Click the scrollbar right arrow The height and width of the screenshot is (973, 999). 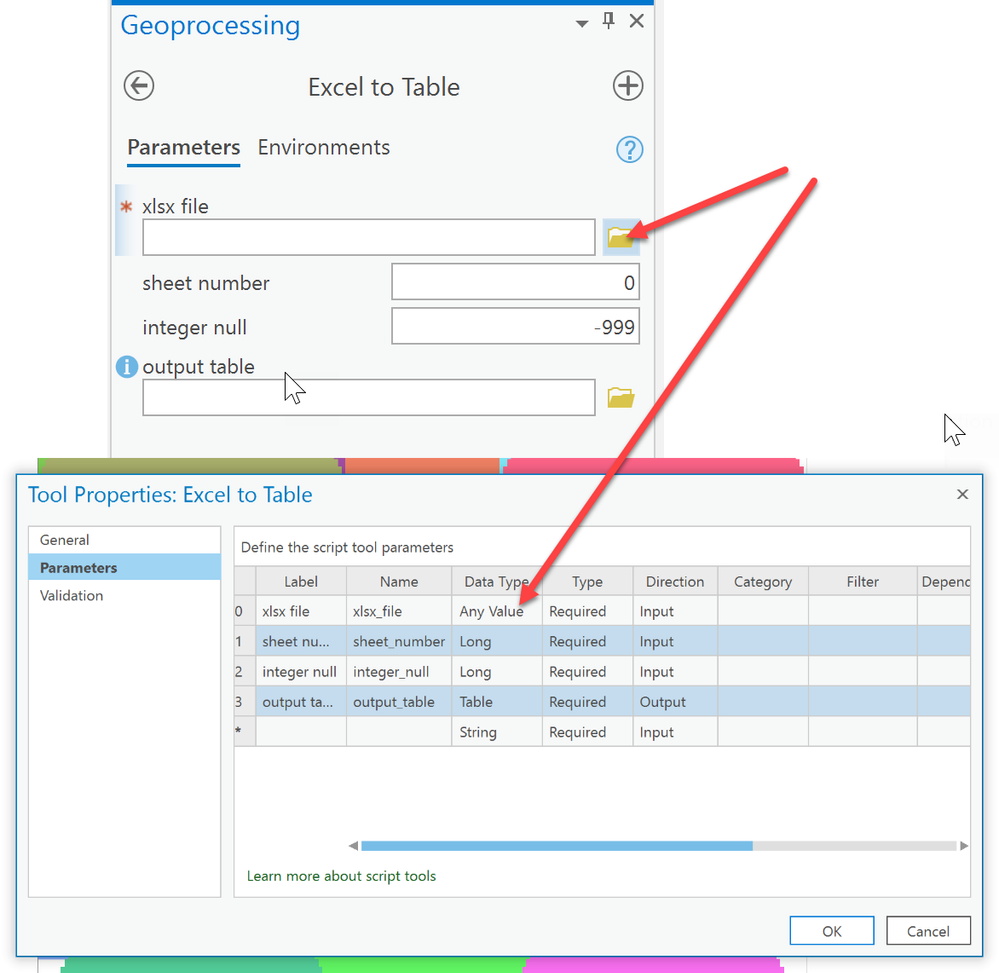coord(964,846)
